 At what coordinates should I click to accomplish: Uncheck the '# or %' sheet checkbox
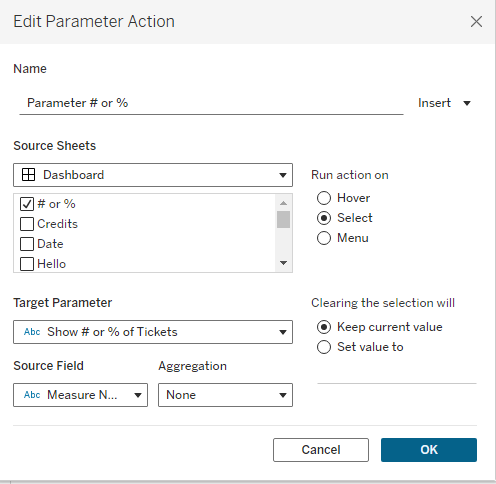click(x=27, y=204)
